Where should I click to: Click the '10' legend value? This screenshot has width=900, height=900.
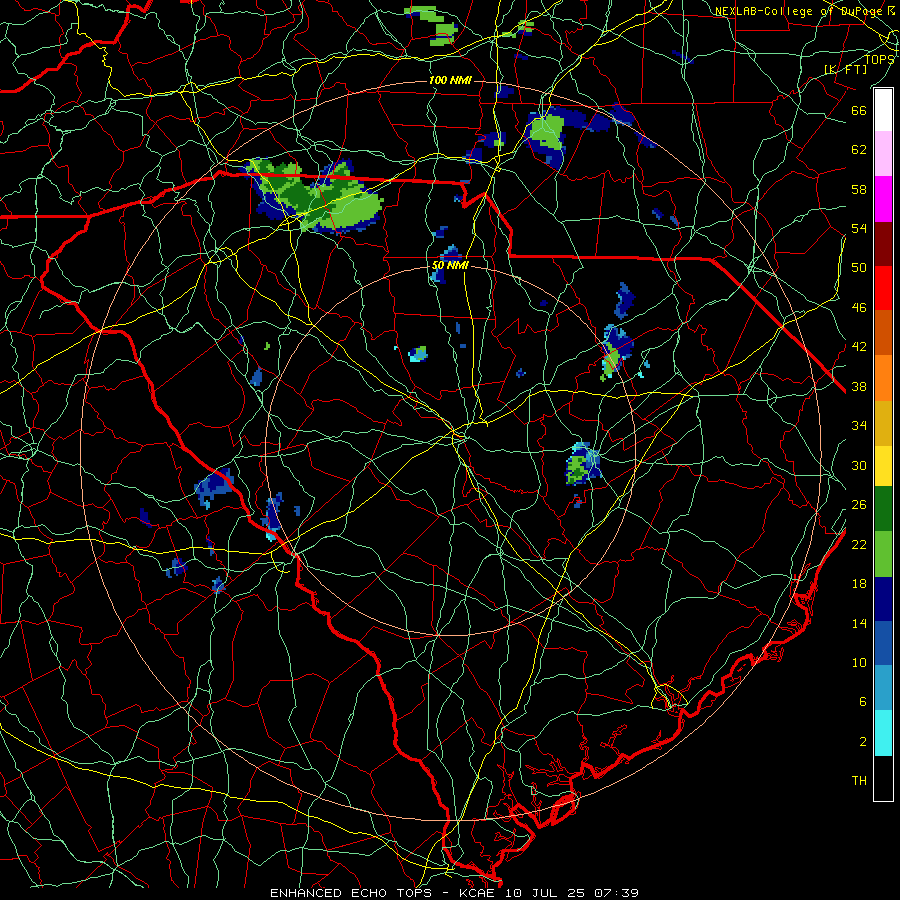[x=859, y=662]
